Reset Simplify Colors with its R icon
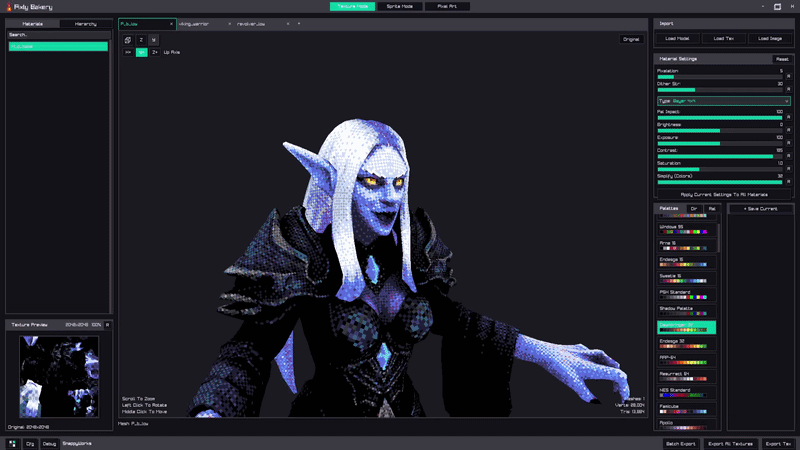This screenshot has height=450, width=800. click(788, 181)
